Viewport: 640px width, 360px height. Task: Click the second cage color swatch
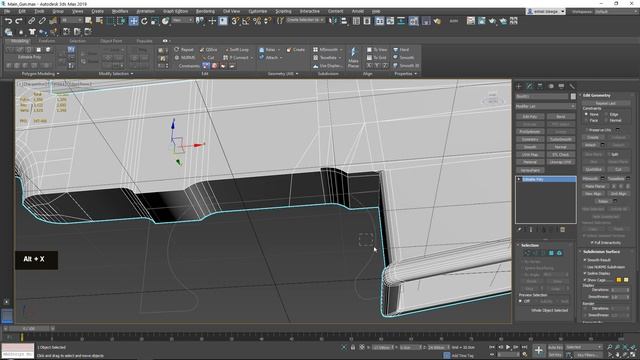coord(626,280)
